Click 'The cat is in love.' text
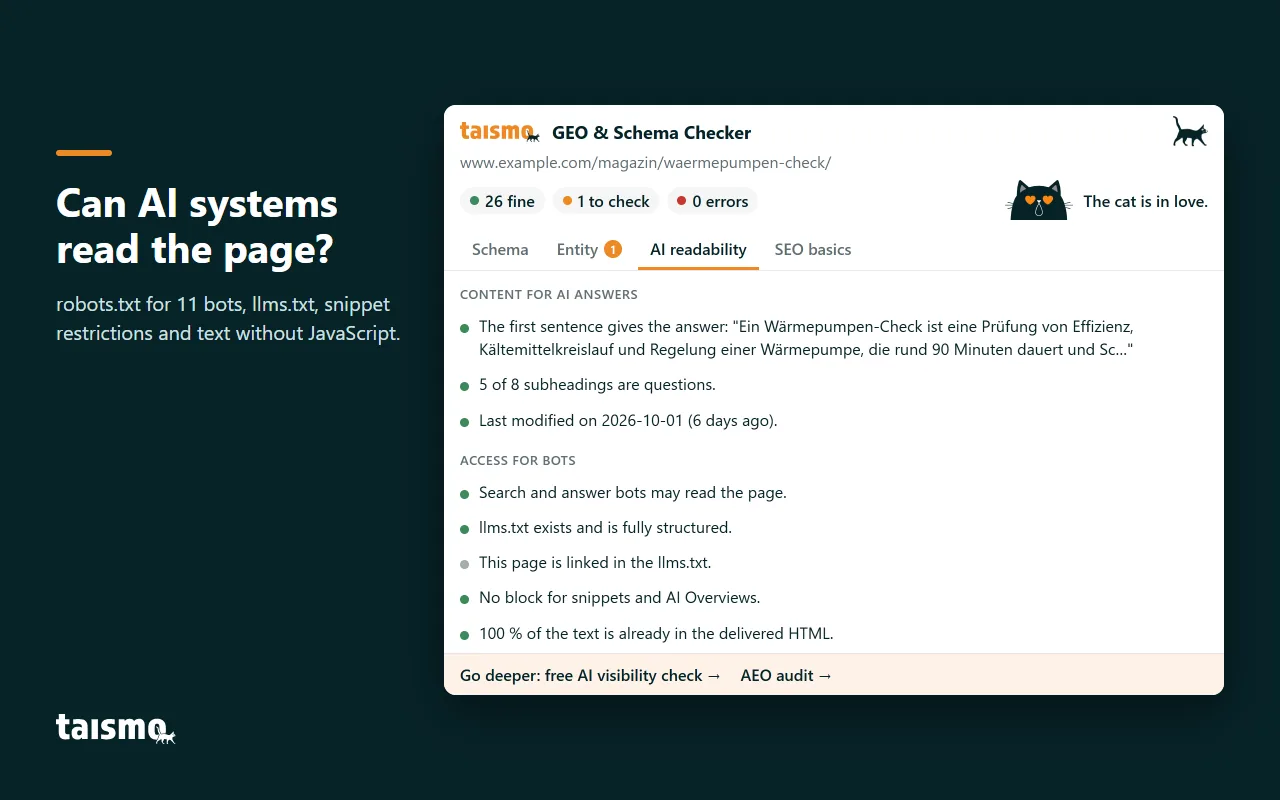1280x800 pixels. (1145, 201)
